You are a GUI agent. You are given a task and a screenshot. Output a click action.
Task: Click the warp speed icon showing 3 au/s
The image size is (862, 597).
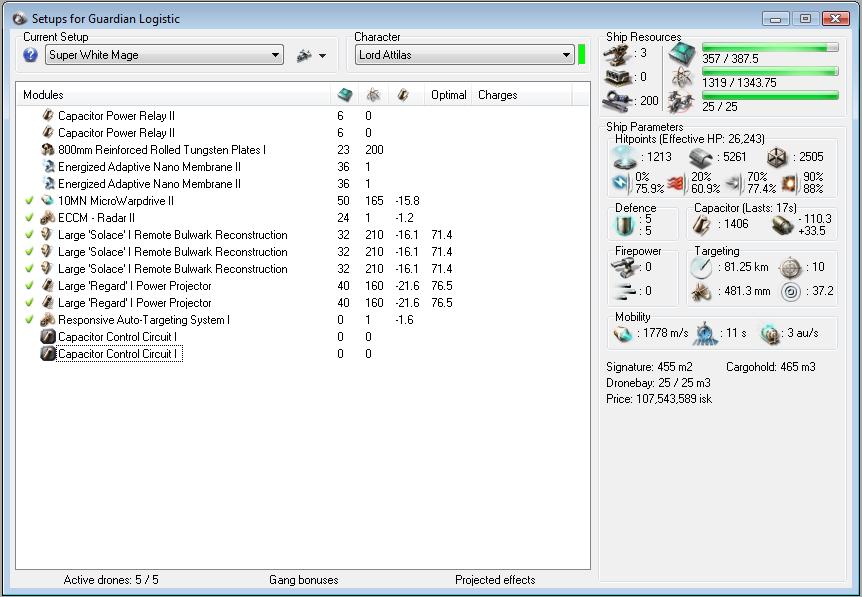coord(770,334)
